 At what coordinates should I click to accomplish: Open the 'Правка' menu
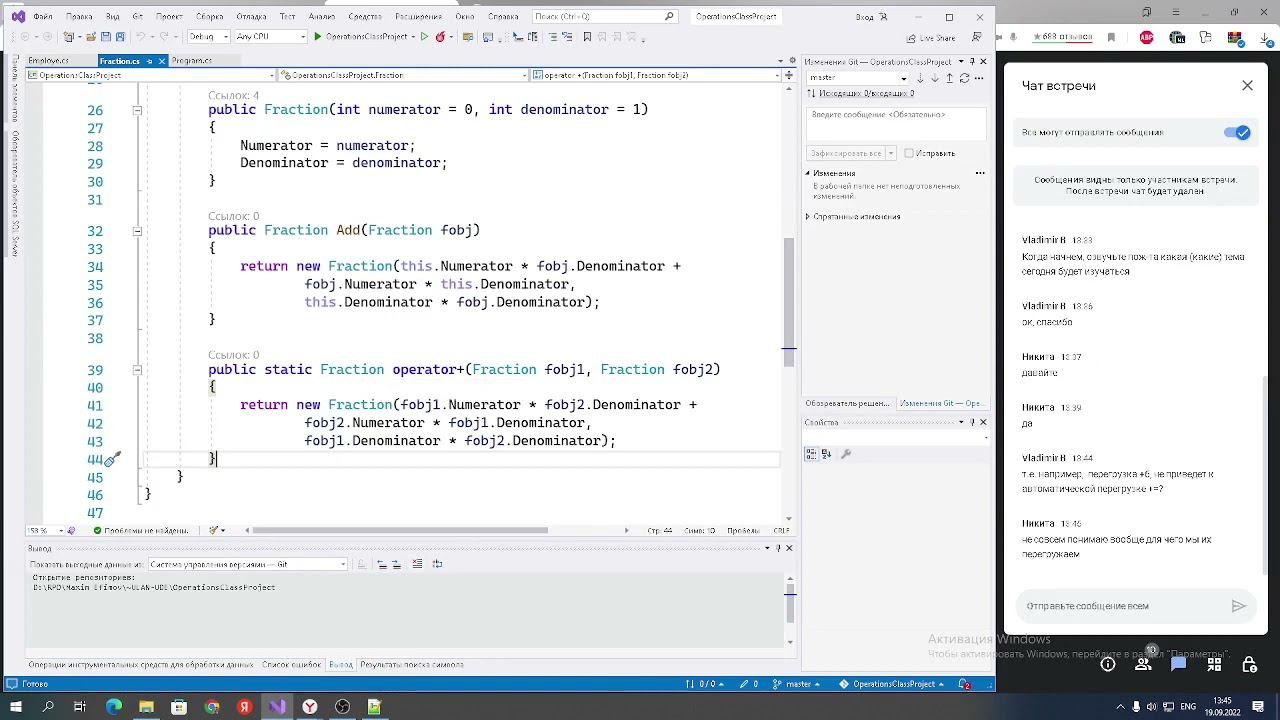(x=79, y=17)
